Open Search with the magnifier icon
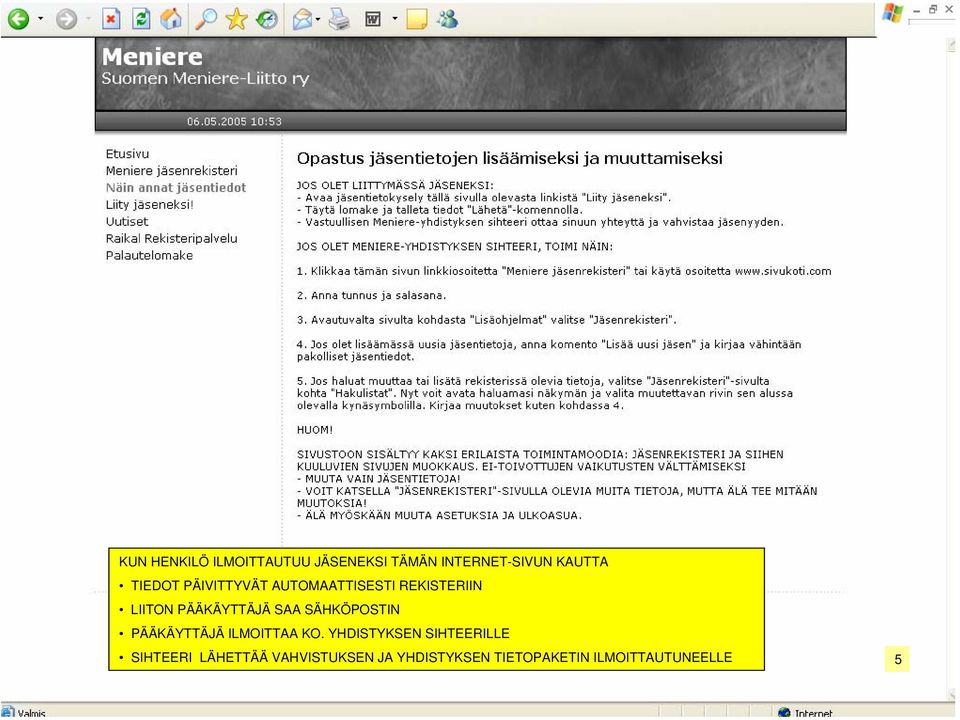 pos(206,19)
